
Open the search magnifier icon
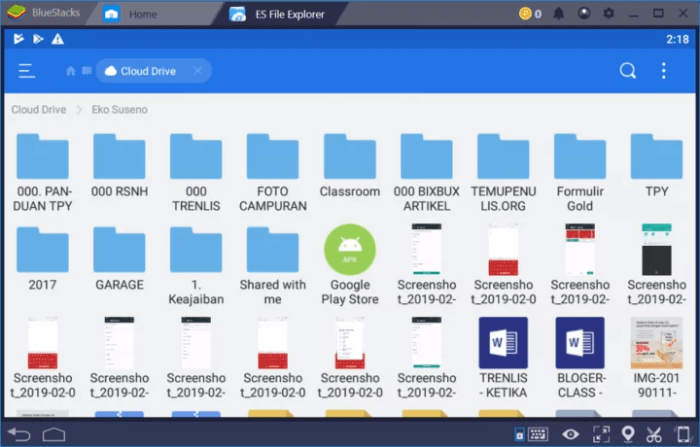click(627, 71)
